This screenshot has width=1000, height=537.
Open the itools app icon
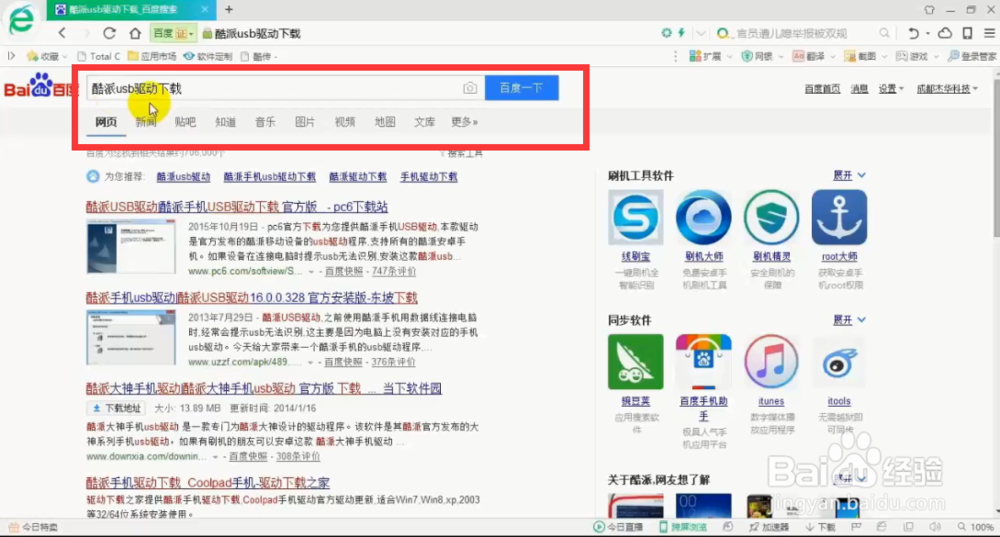pos(839,362)
